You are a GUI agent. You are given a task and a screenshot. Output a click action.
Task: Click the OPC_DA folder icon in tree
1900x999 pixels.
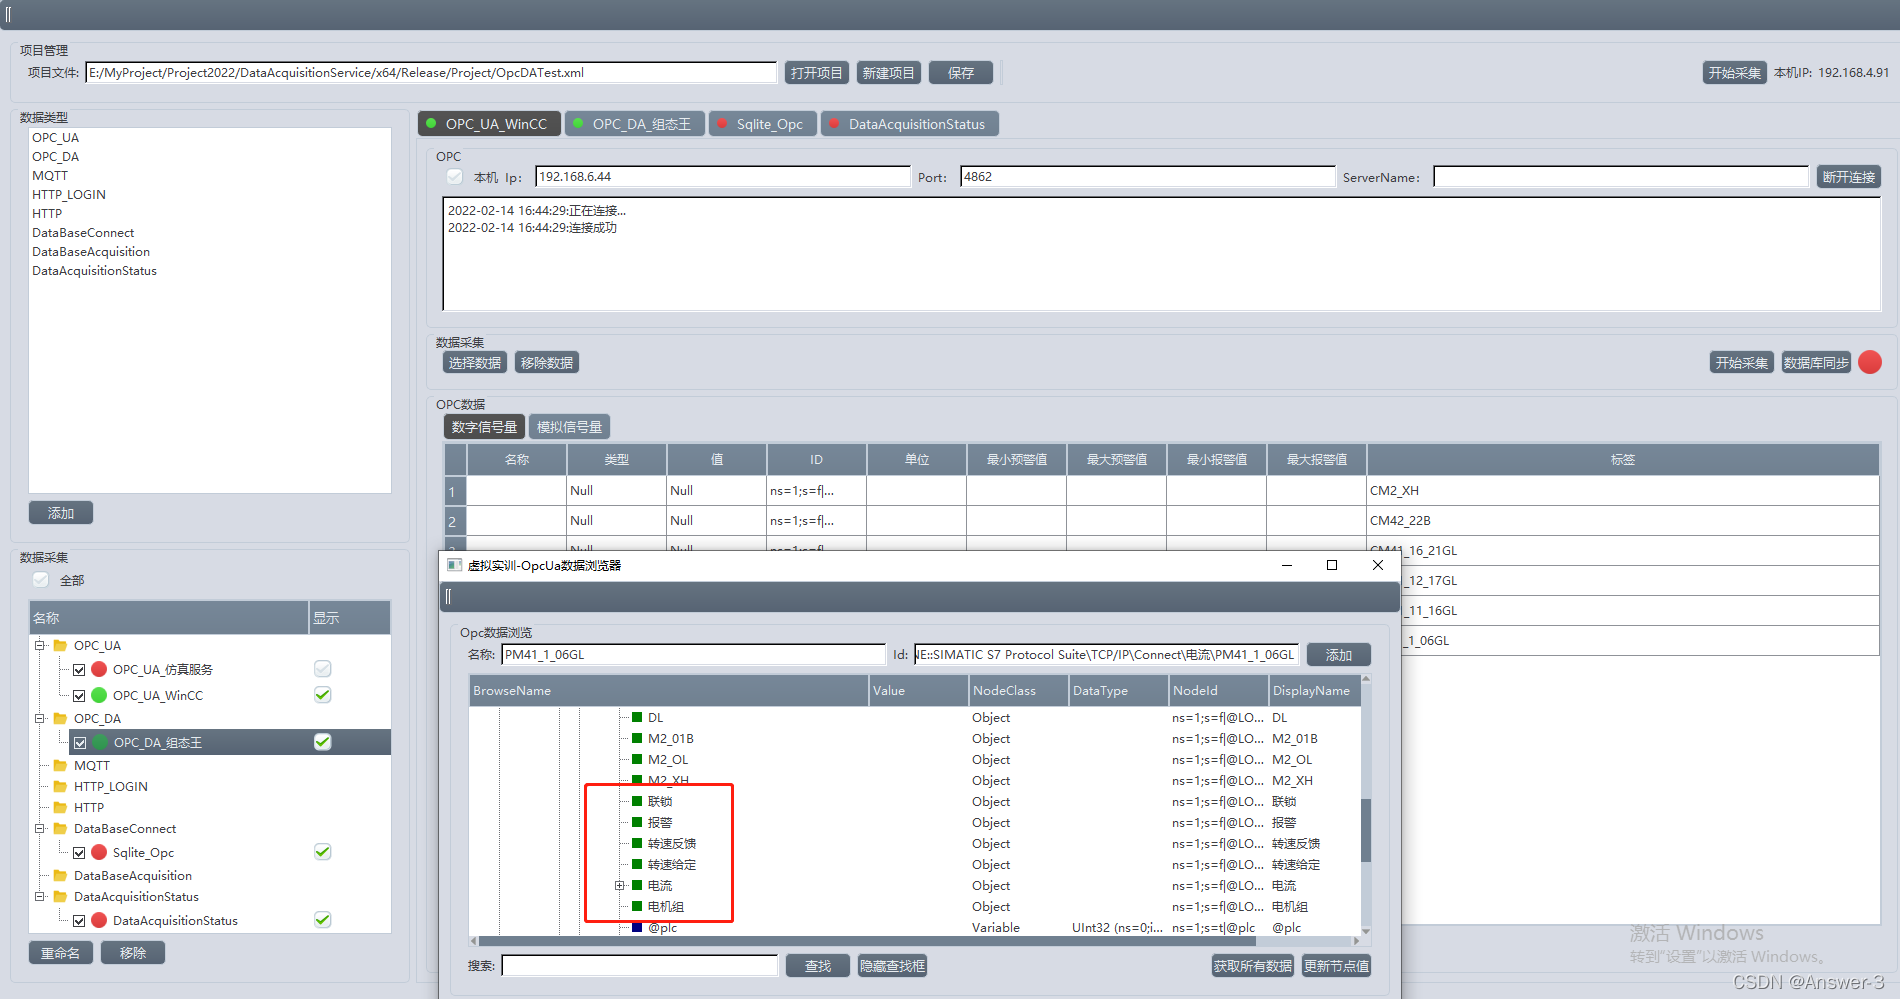click(x=60, y=719)
